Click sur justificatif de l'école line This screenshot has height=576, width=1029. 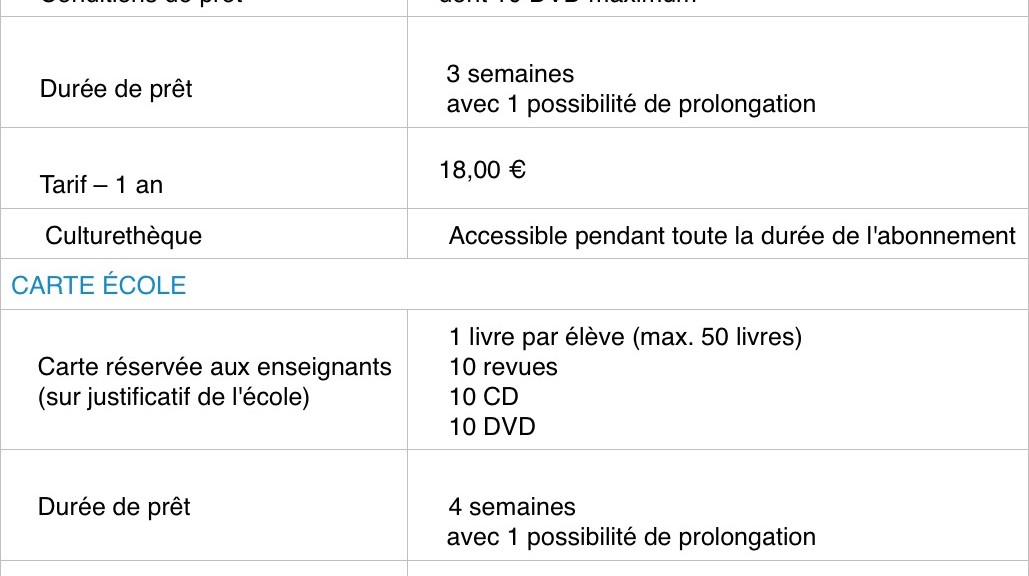pyautogui.click(x=173, y=397)
